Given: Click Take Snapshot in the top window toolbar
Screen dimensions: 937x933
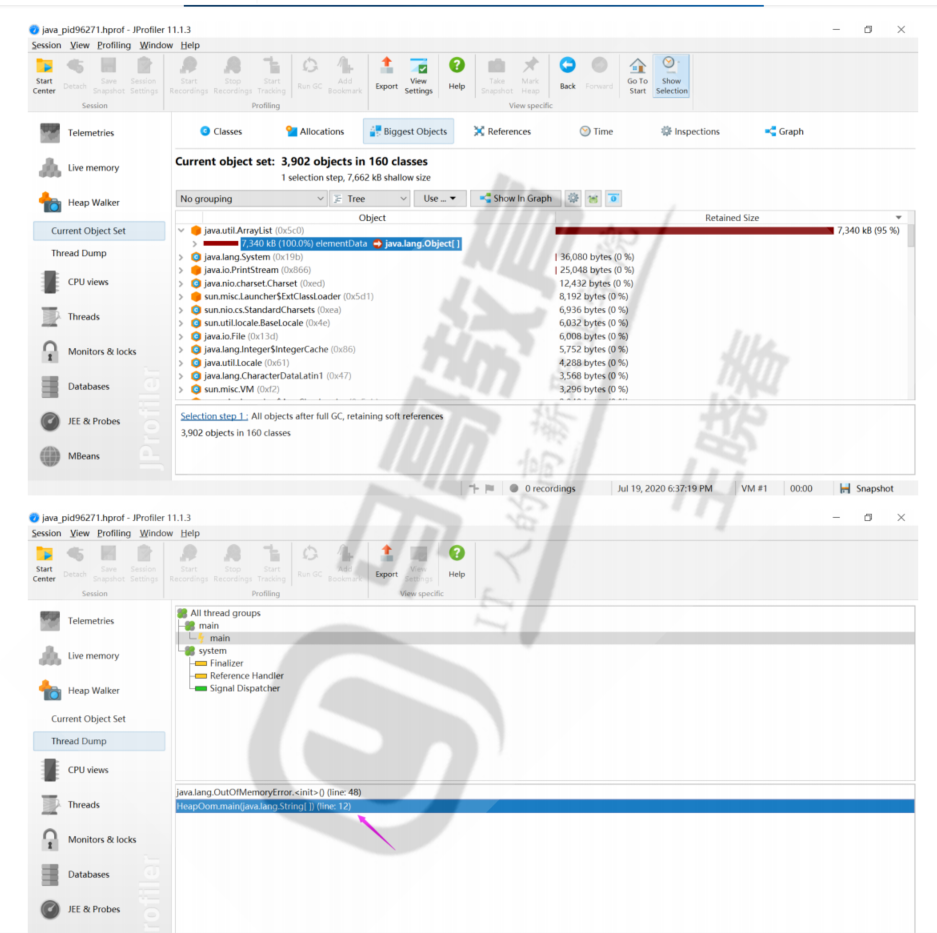Looking at the screenshot, I should pos(497,76).
